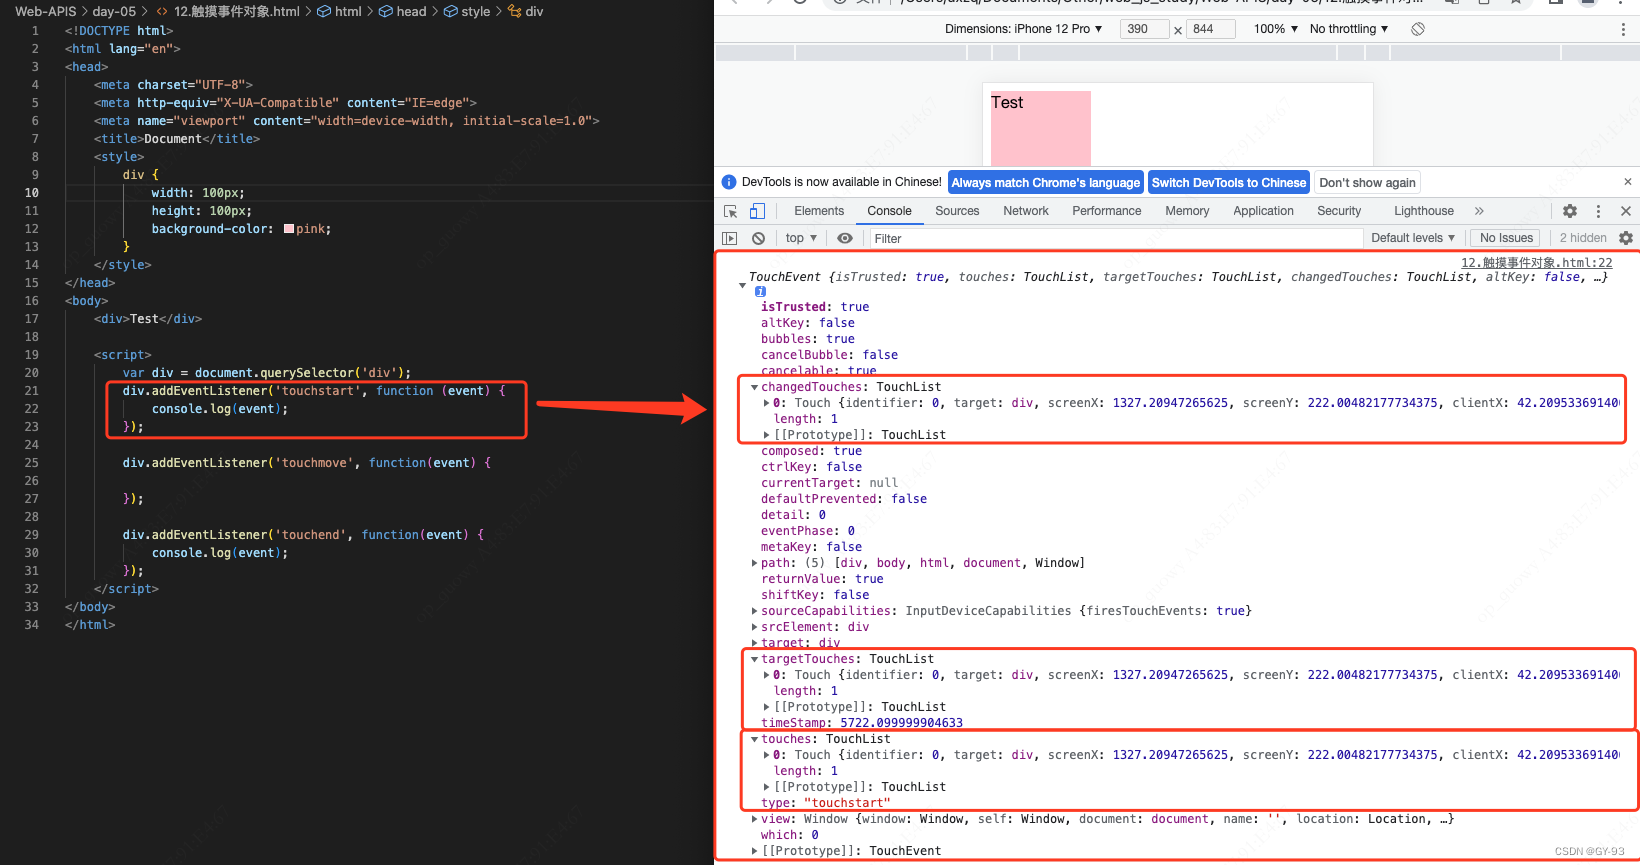Open the source link 12.触摸事件对象.html:22
The width and height of the screenshot is (1640, 865).
(1537, 263)
